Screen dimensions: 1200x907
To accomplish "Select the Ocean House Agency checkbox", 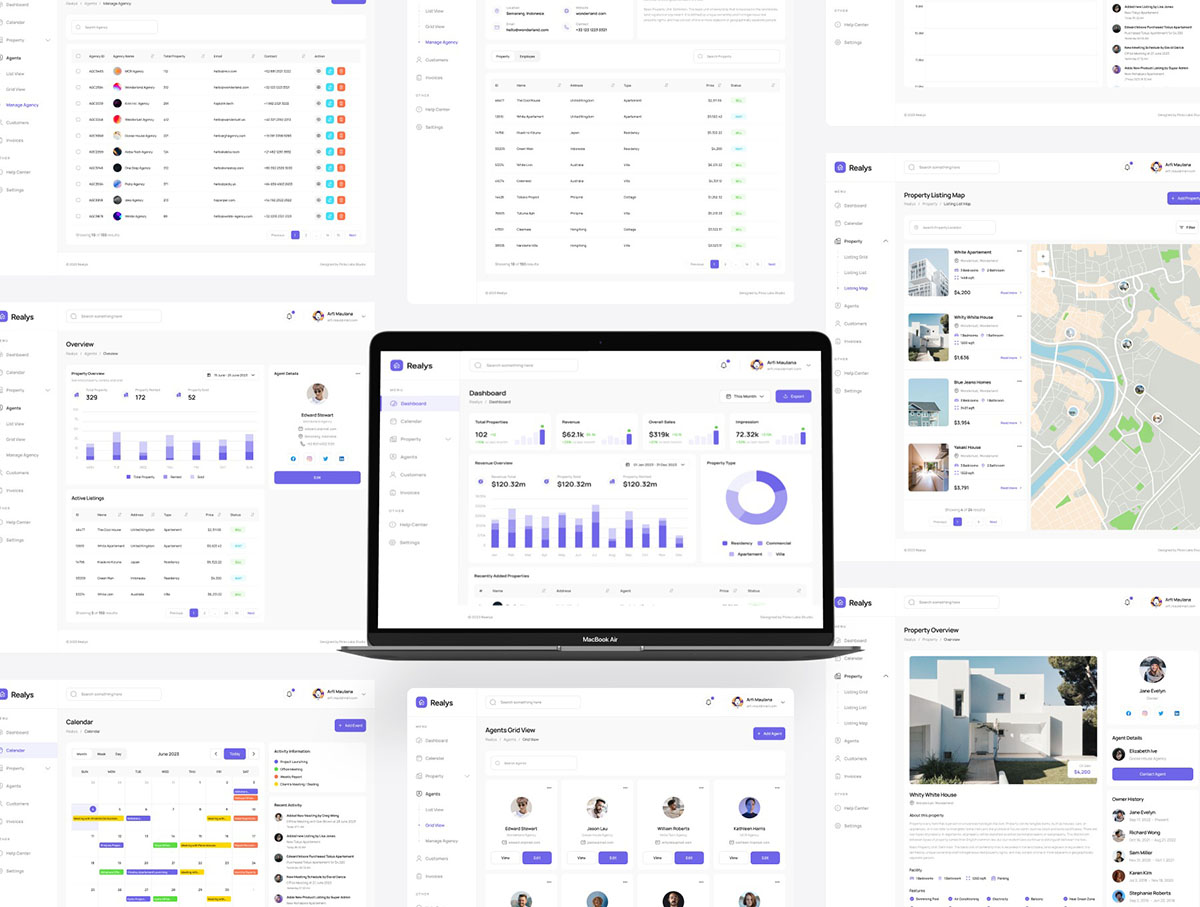I will [78, 135].
